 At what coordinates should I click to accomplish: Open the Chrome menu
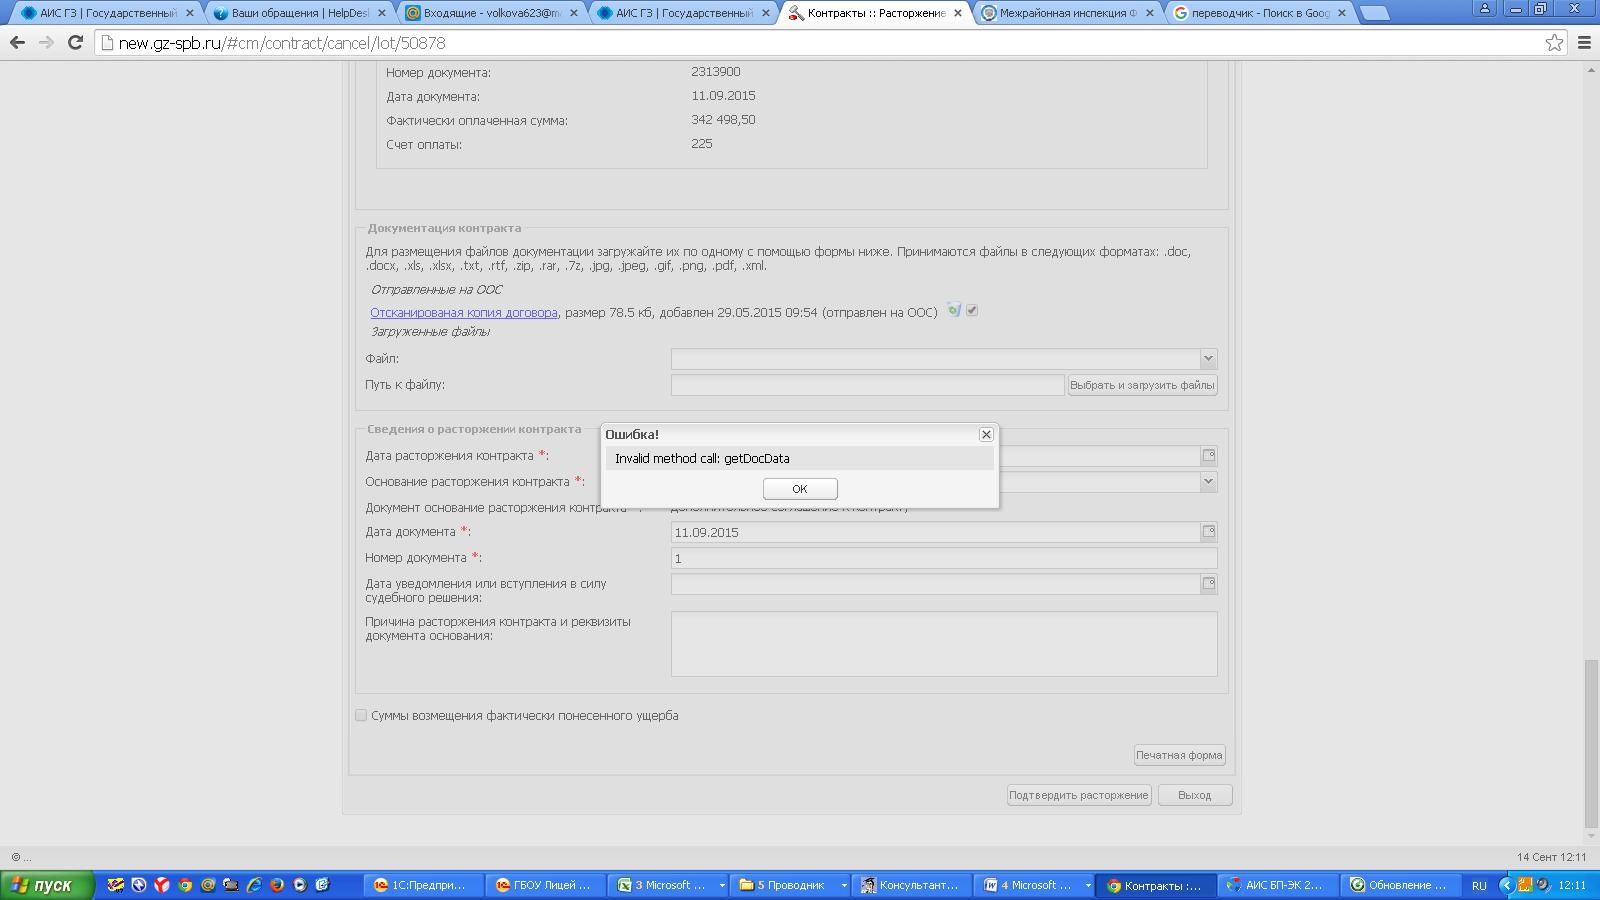click(1584, 43)
